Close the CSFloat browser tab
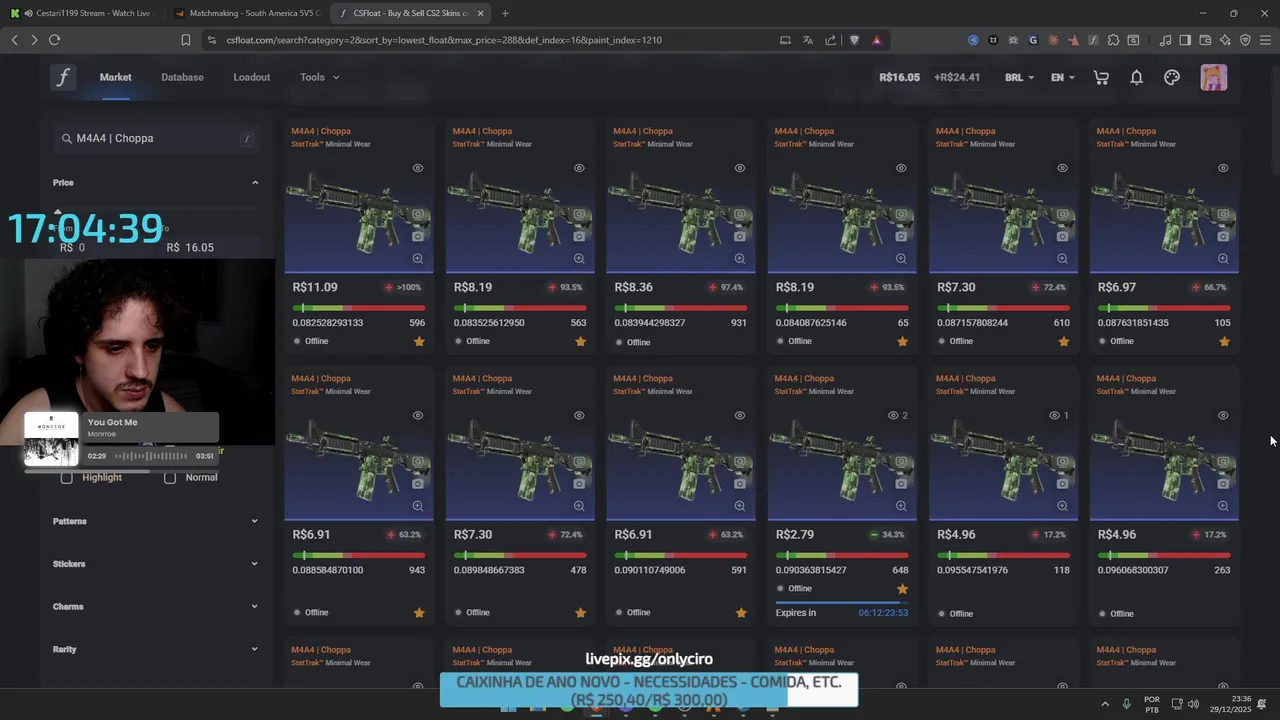The image size is (1280, 720). pos(480,13)
